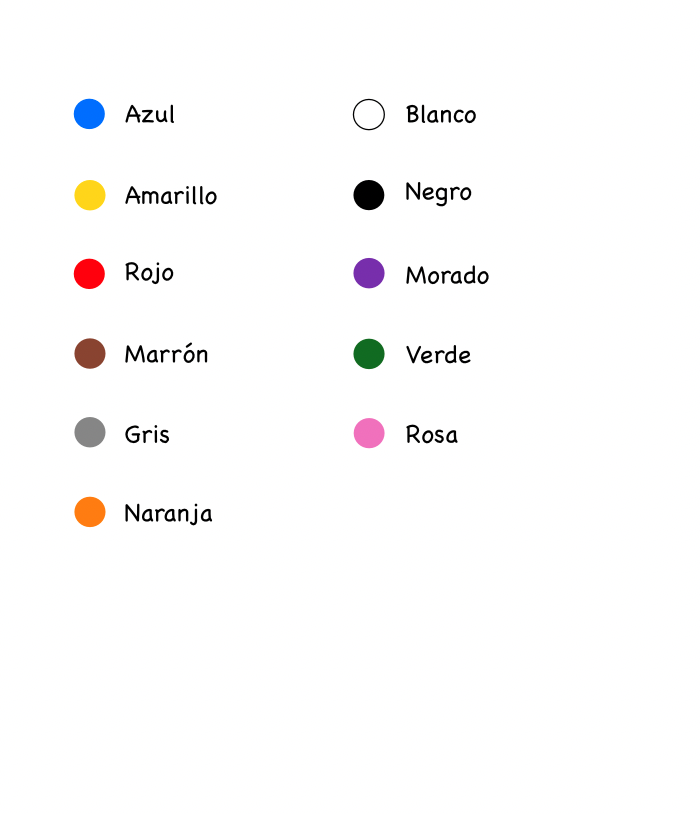Select the purple circle next to Morado
700x814 pixels.
point(369,273)
